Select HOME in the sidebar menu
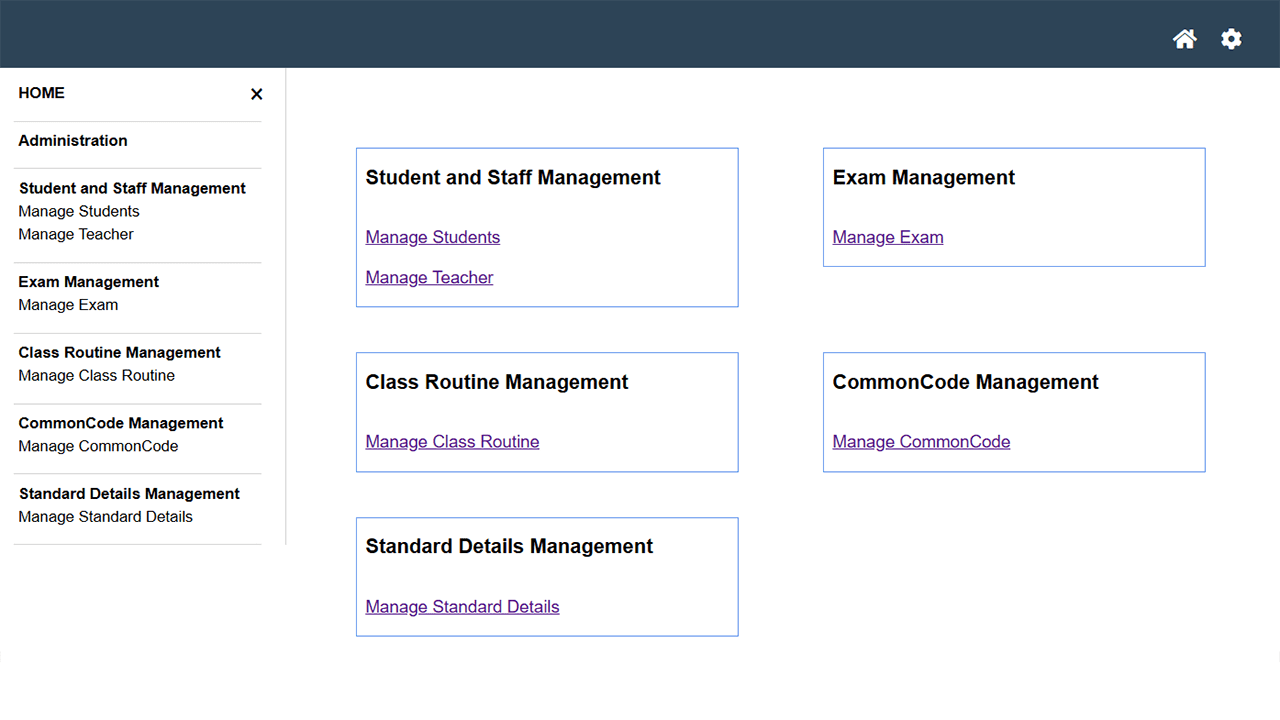This screenshot has height=720, width=1280. [42, 93]
